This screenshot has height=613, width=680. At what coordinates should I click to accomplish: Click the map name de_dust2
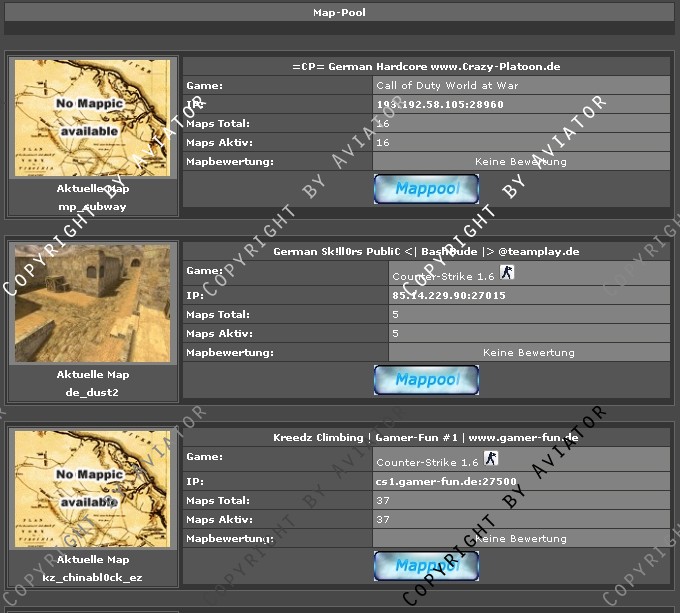point(92,393)
